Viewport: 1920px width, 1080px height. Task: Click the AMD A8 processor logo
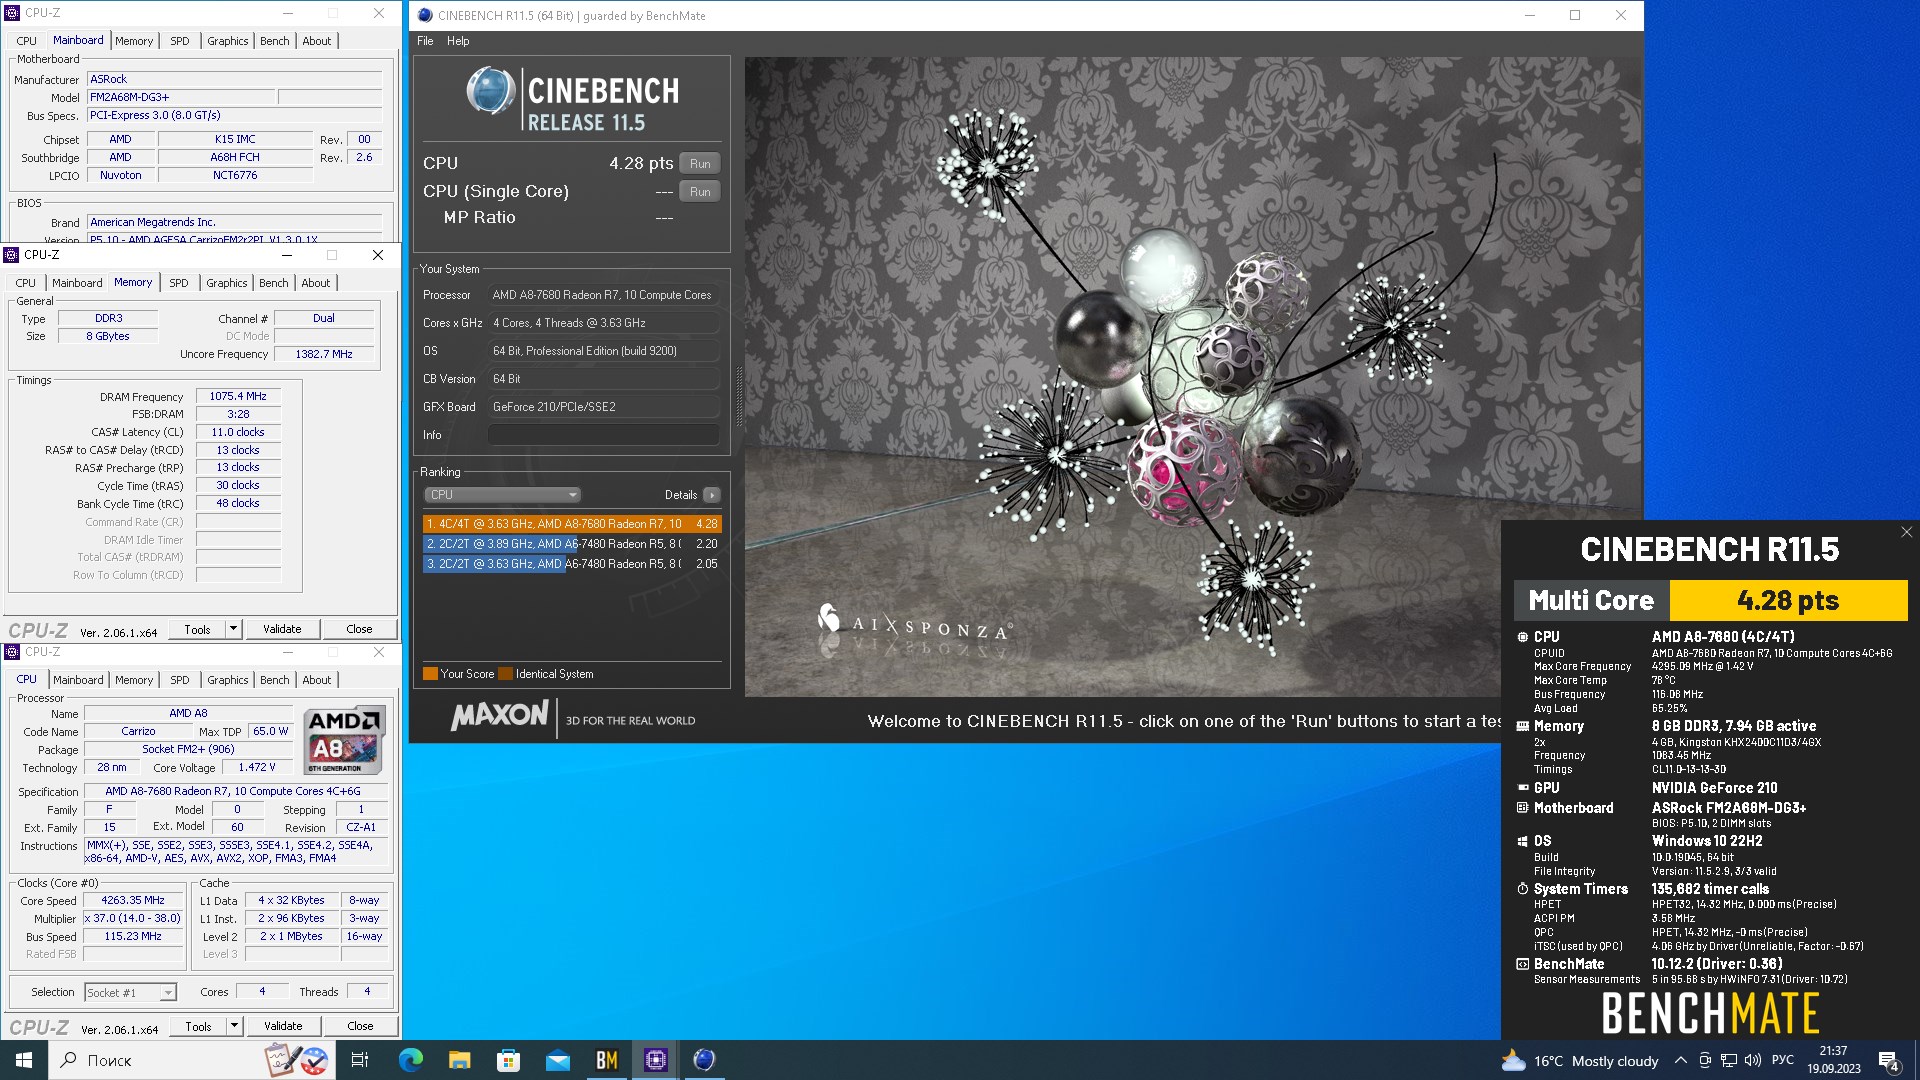click(344, 740)
